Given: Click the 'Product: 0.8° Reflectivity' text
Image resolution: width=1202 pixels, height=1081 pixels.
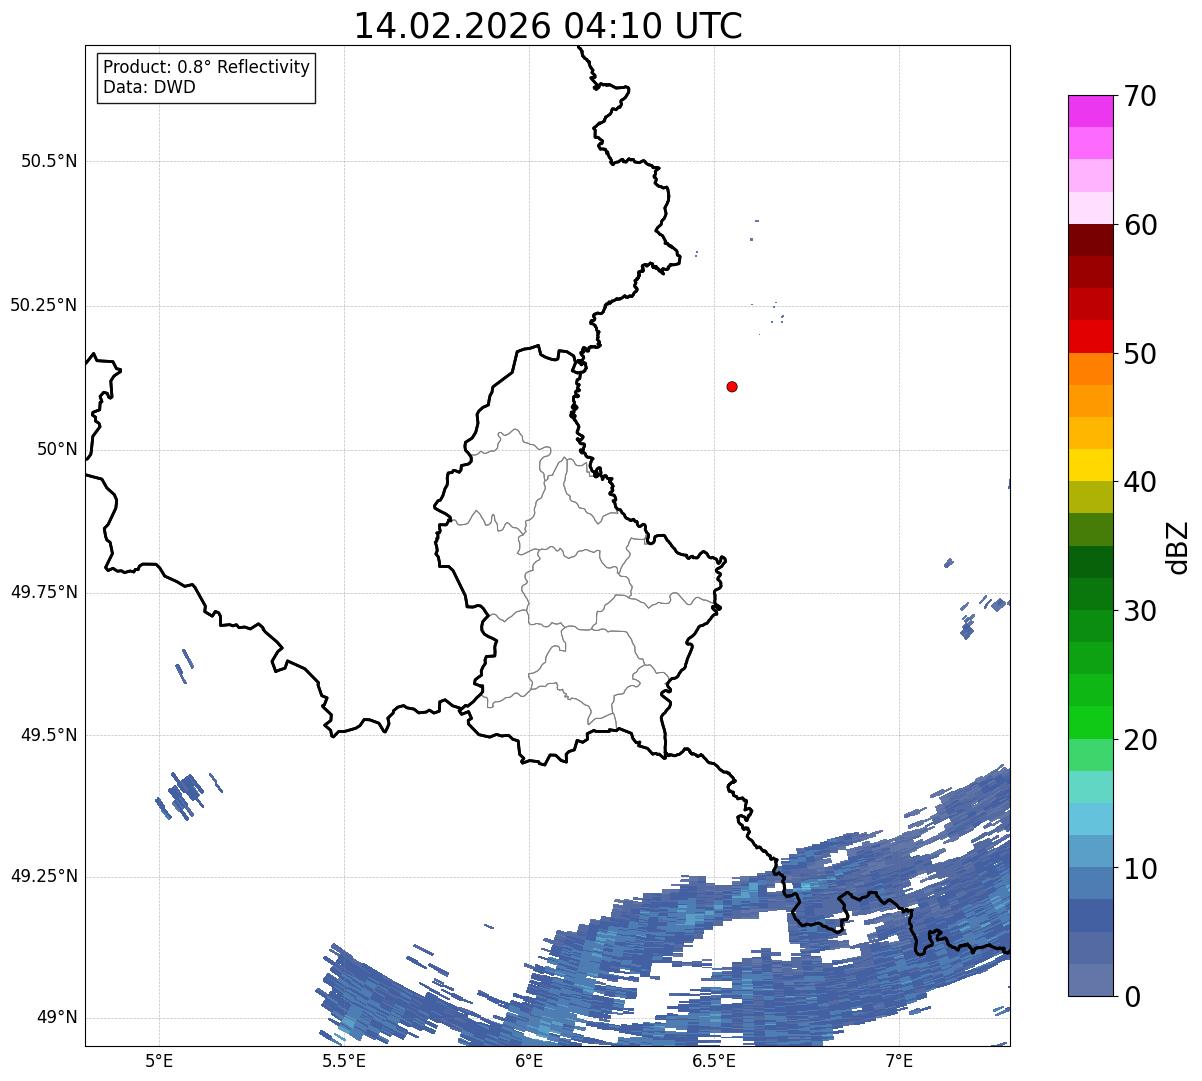Looking at the screenshot, I should tap(207, 67).
